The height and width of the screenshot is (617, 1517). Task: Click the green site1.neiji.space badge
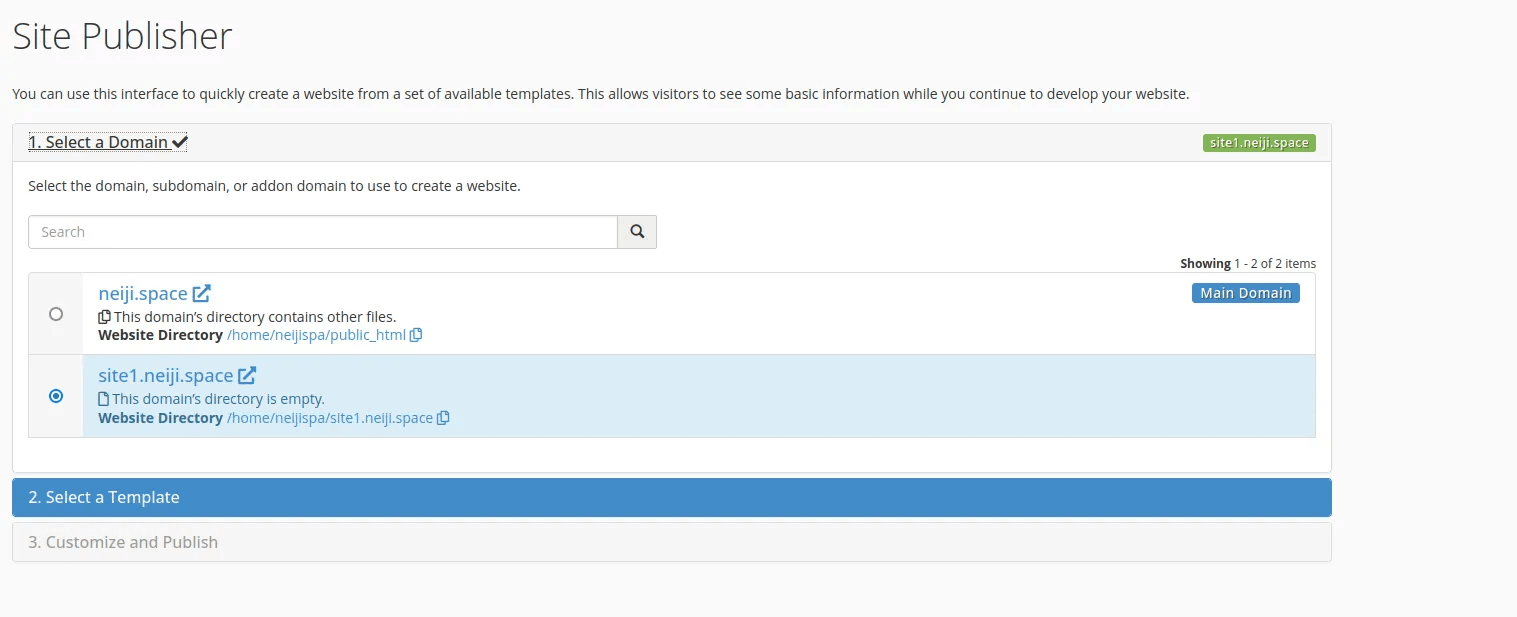[1259, 143]
